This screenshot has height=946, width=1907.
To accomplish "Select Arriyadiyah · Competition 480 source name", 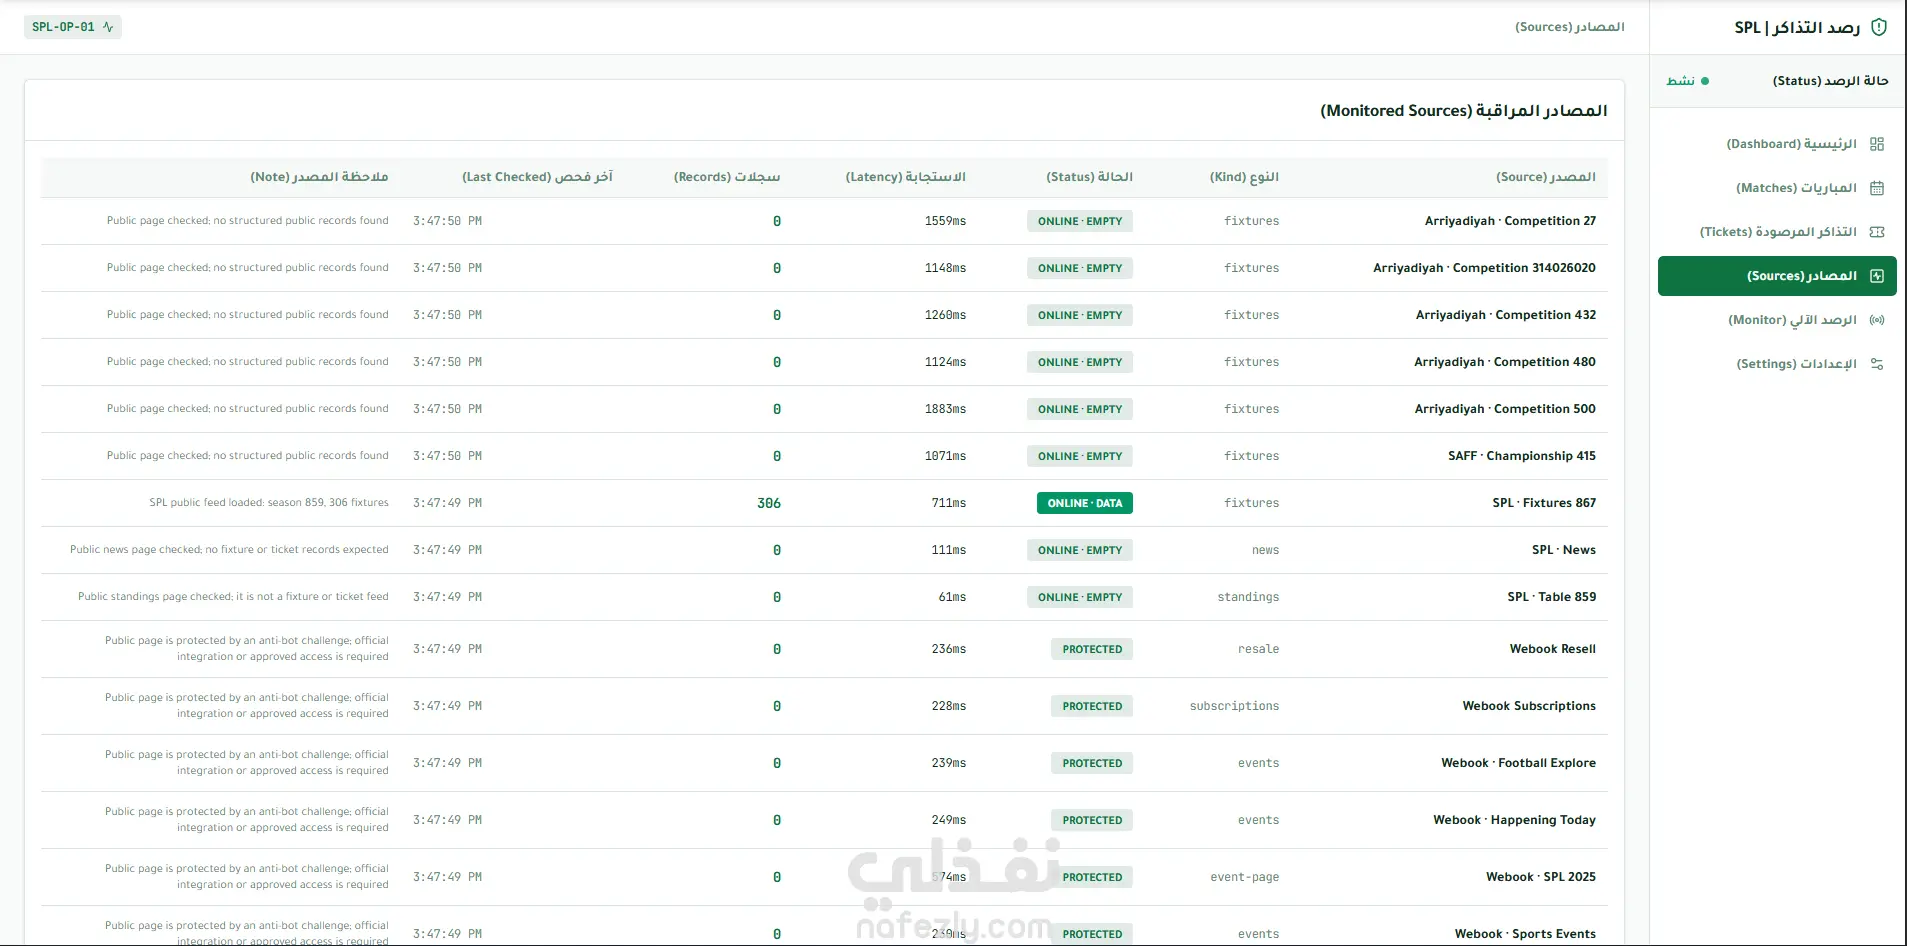I will pos(1505,362).
